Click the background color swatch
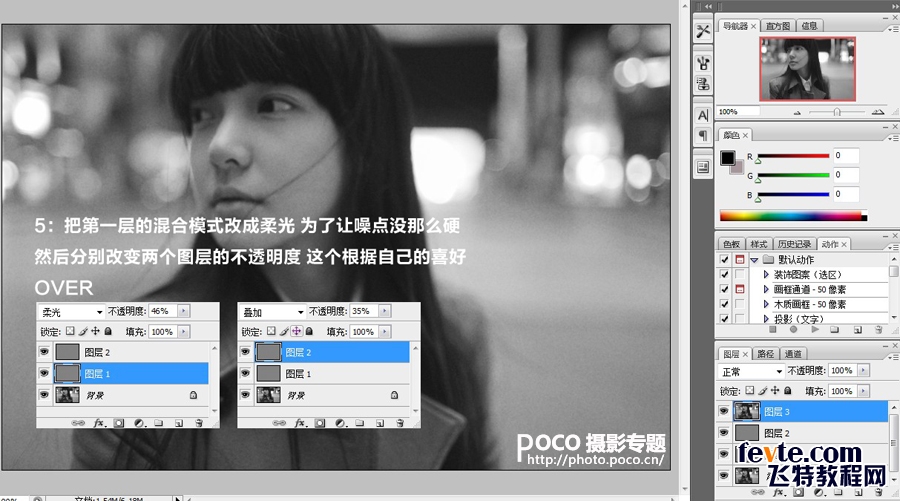Image resolution: width=900 pixels, height=501 pixels. point(738,169)
